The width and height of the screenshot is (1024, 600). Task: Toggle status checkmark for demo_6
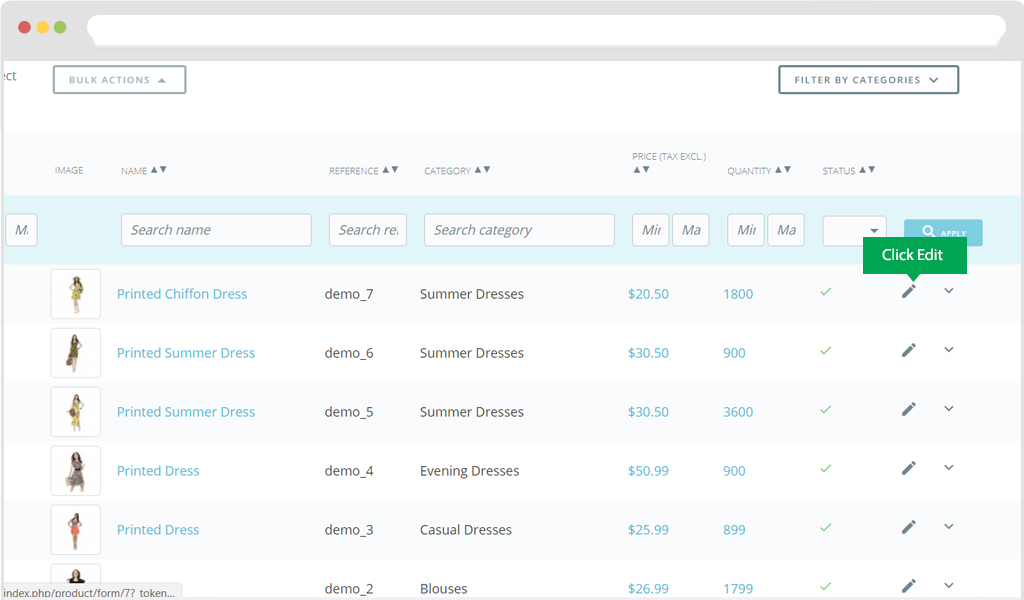pos(825,351)
